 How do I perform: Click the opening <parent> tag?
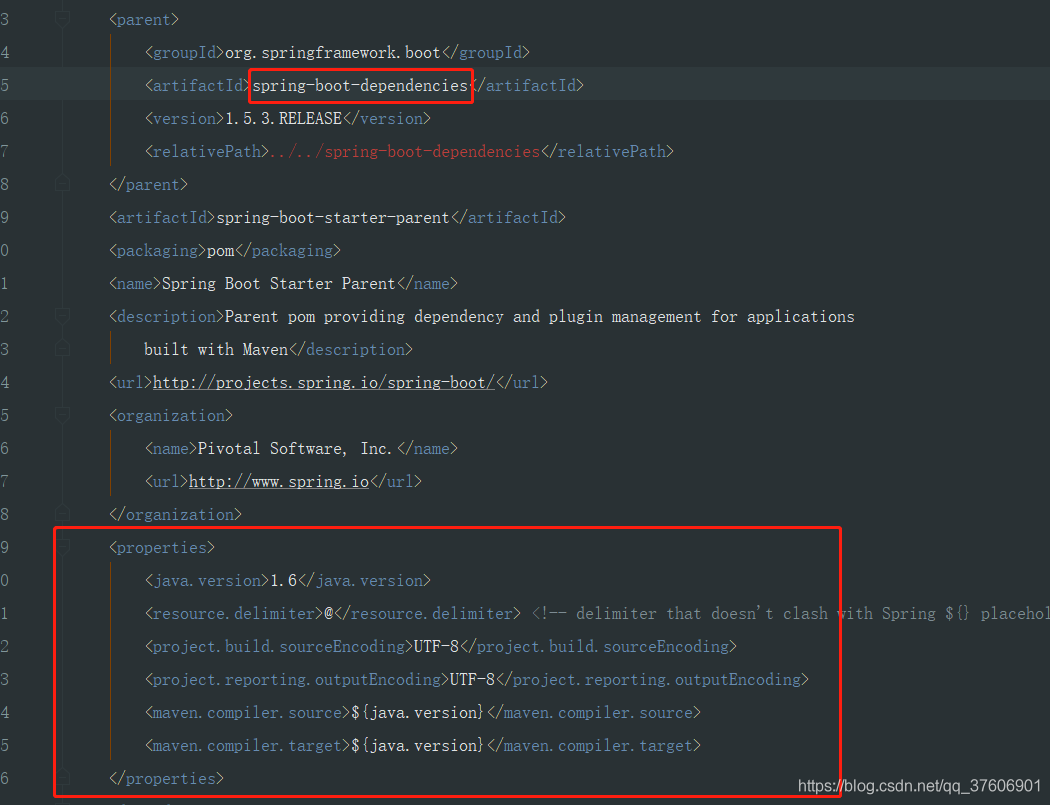143,19
